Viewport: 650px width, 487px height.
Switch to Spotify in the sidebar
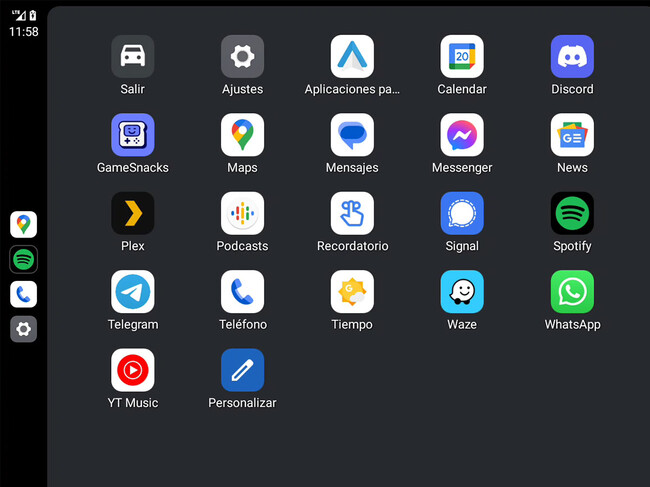(24, 259)
